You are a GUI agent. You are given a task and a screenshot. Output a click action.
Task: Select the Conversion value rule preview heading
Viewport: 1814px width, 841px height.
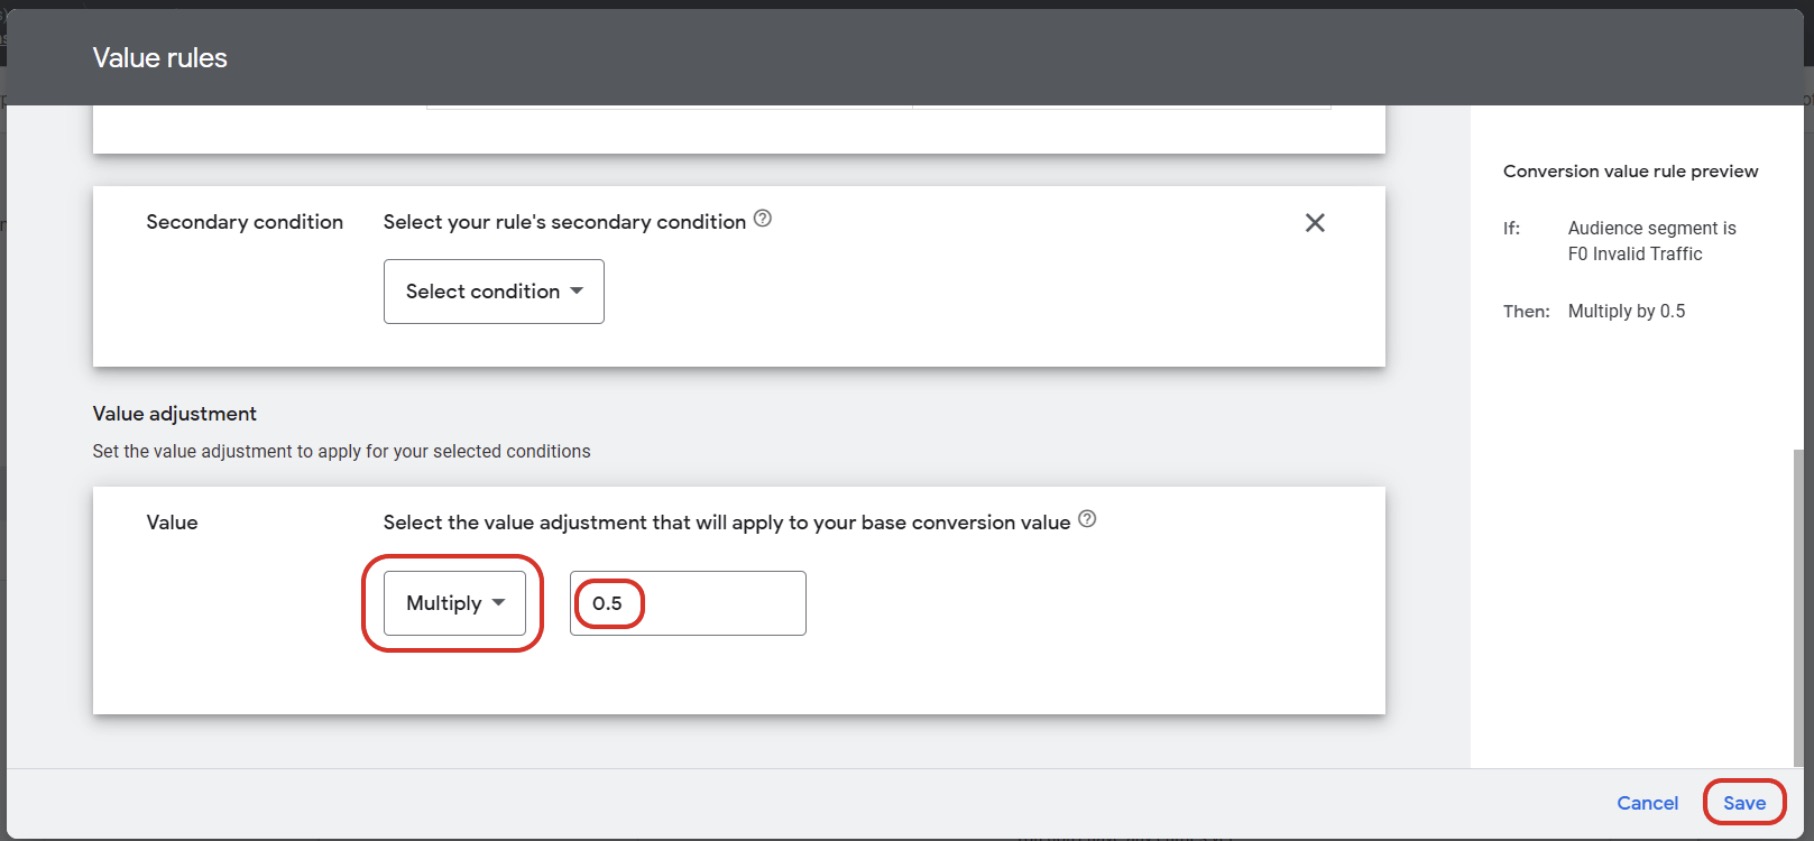[x=1630, y=171]
